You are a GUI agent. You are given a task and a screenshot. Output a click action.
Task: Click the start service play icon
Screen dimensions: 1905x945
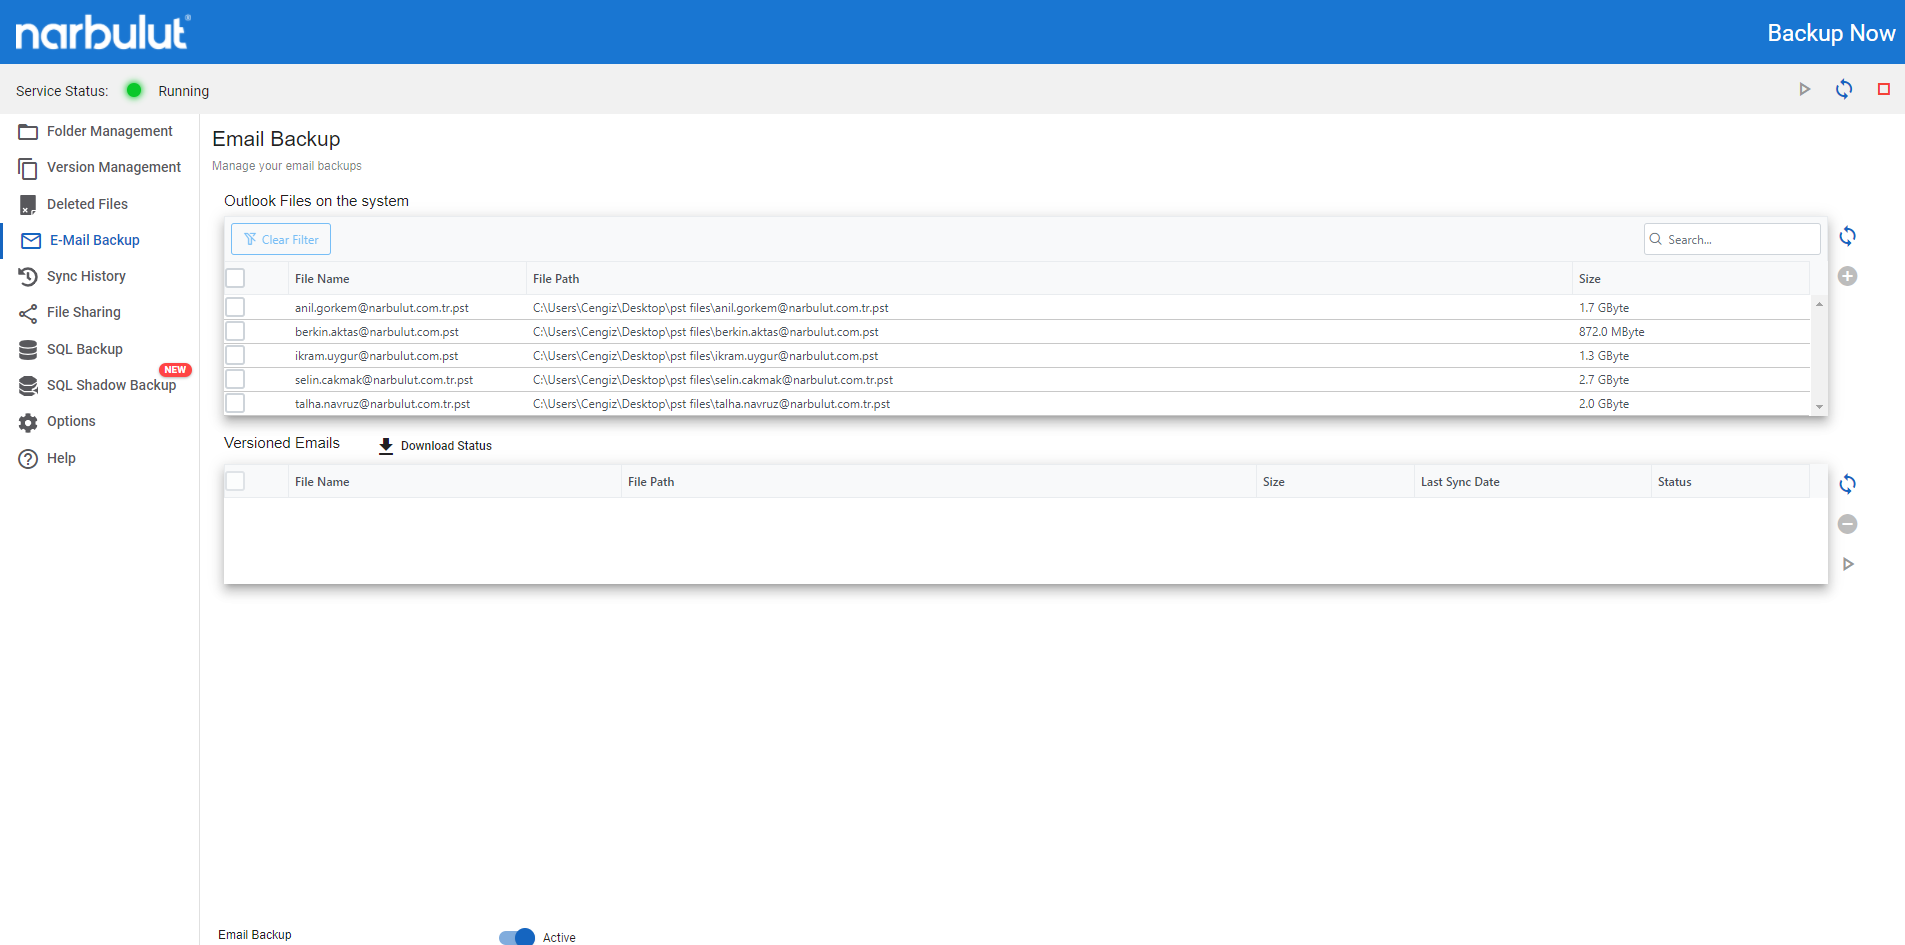[1804, 90]
